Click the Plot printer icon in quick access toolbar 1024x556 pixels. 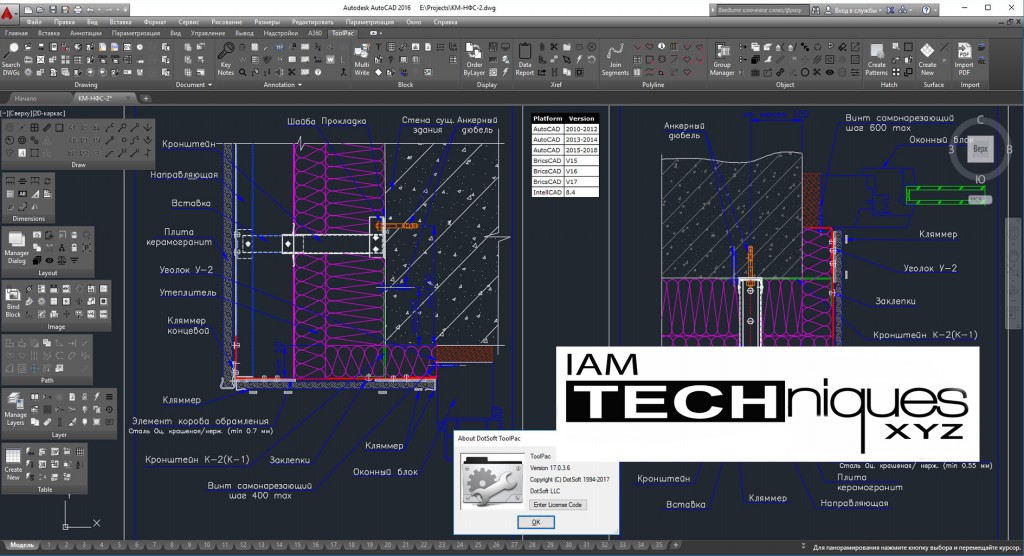(x=78, y=10)
